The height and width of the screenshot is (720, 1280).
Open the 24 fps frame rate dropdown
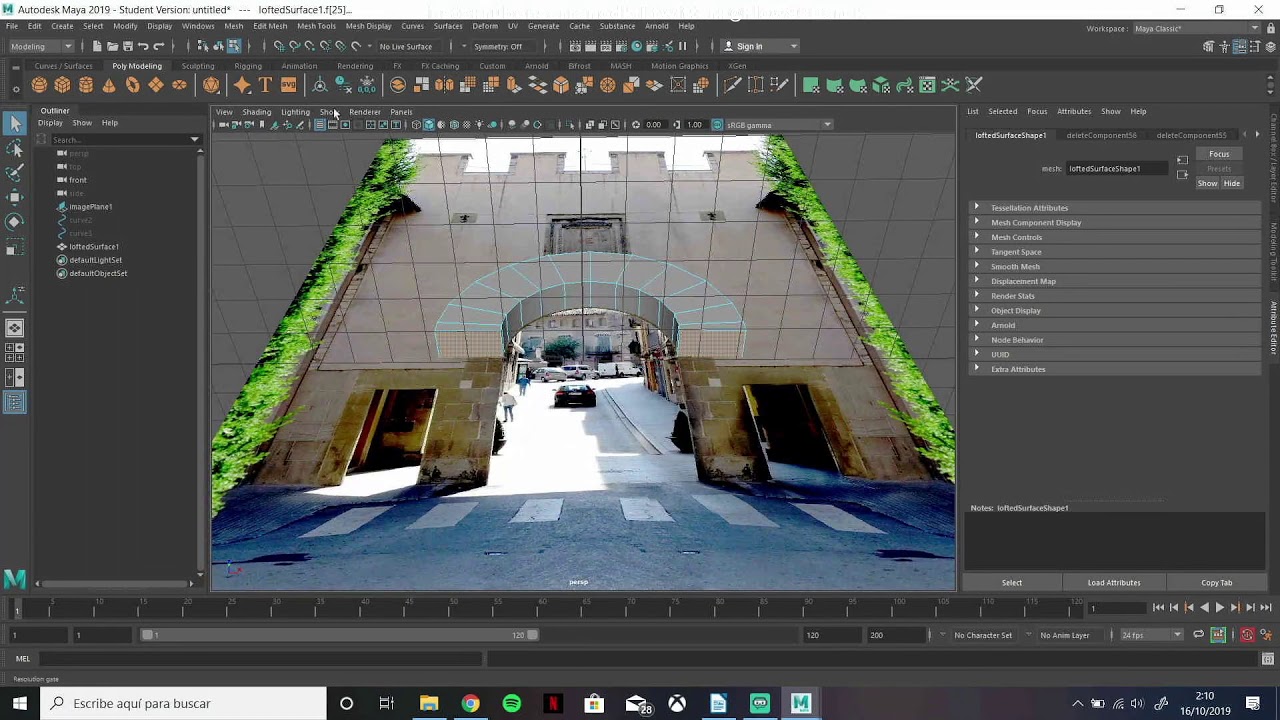[1151, 635]
